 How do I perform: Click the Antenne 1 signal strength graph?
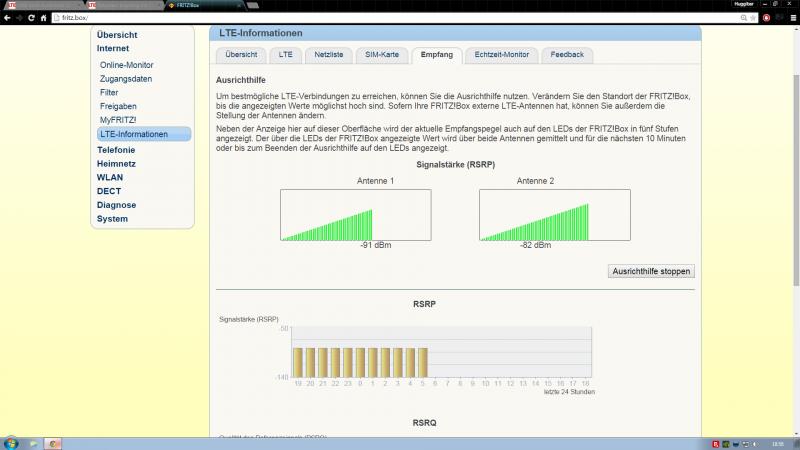356,215
